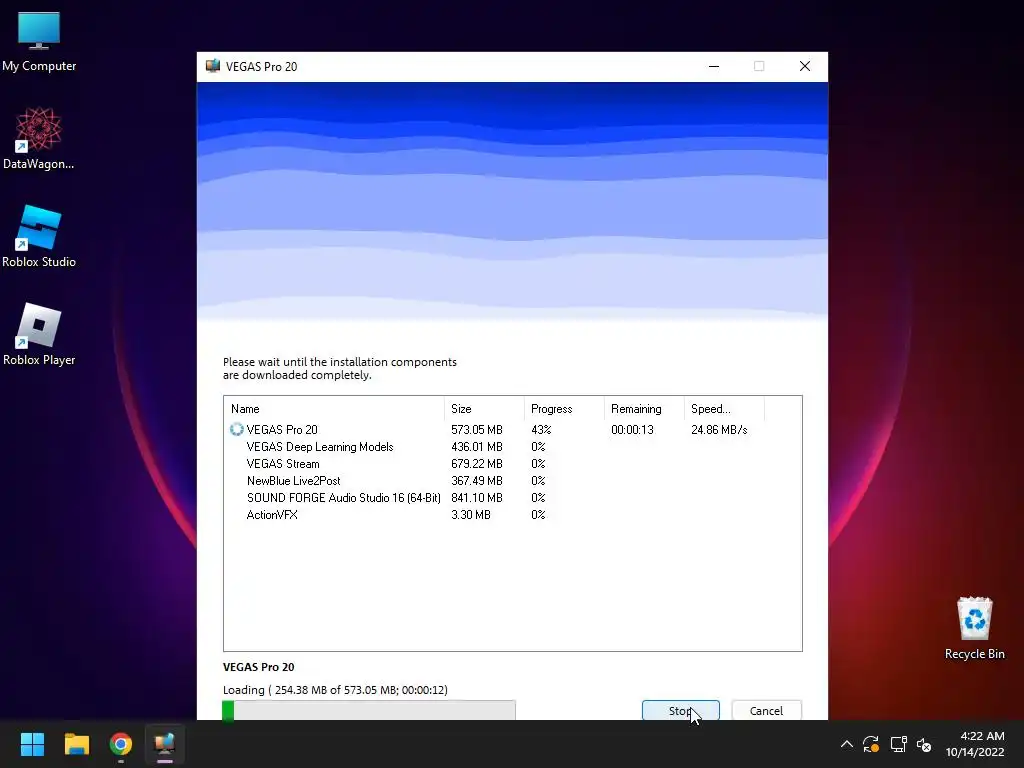The width and height of the screenshot is (1024, 768).
Task: Click the 00:00:13 remaining time
Action: [x=632, y=430]
